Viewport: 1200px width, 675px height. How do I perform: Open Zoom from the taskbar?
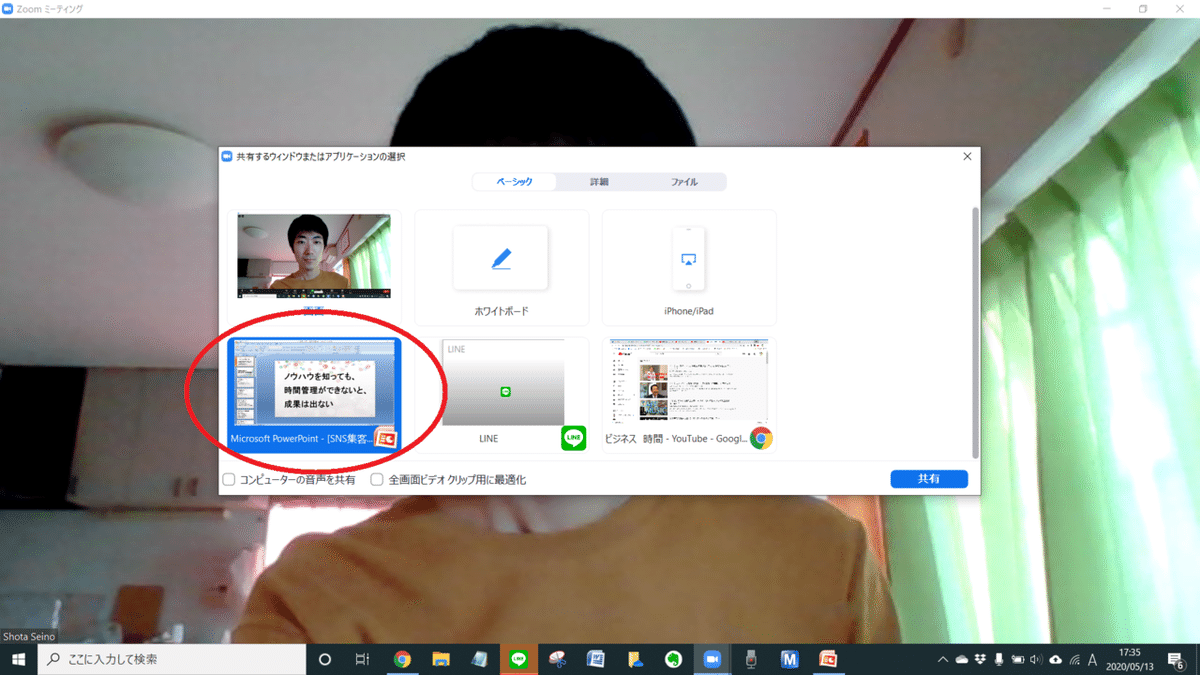(712, 659)
